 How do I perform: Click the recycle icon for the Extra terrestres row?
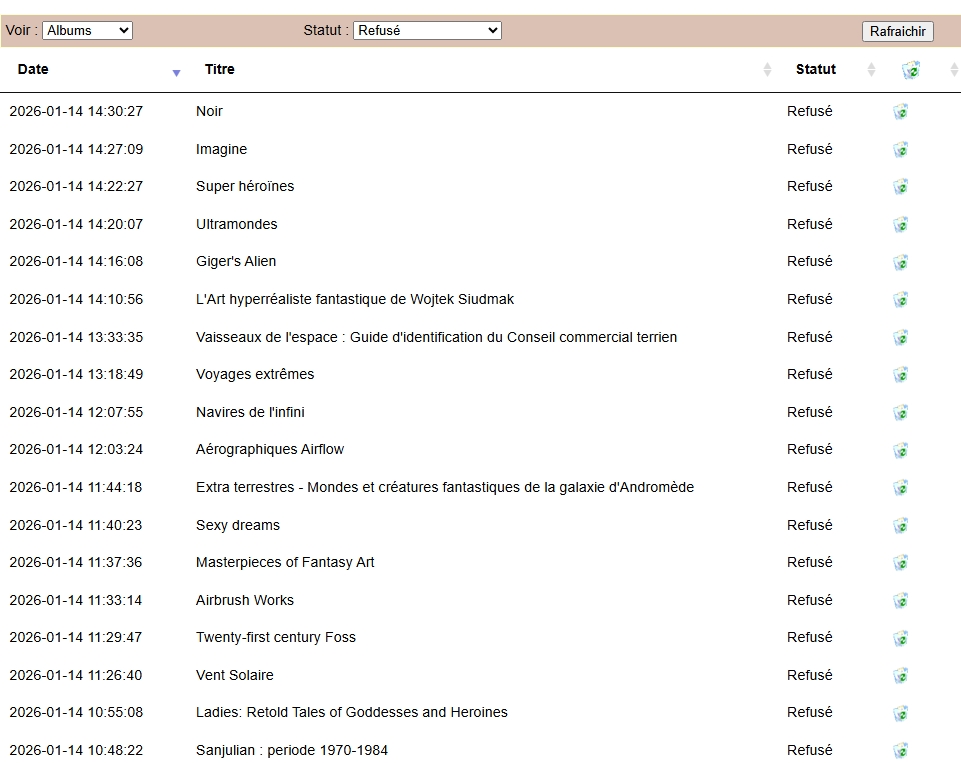900,488
